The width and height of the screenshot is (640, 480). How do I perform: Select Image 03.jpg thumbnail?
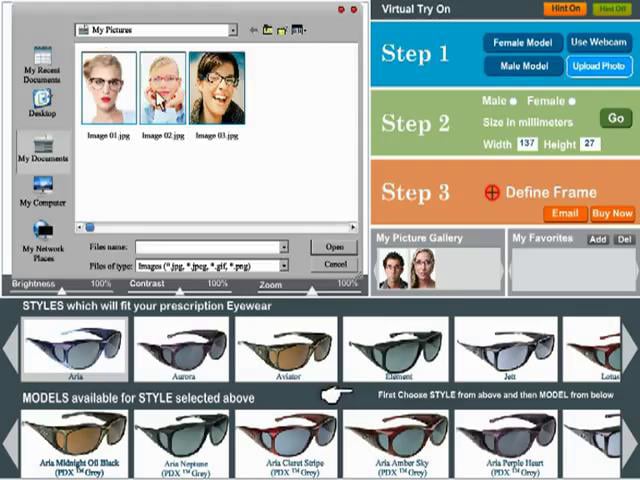(217, 88)
